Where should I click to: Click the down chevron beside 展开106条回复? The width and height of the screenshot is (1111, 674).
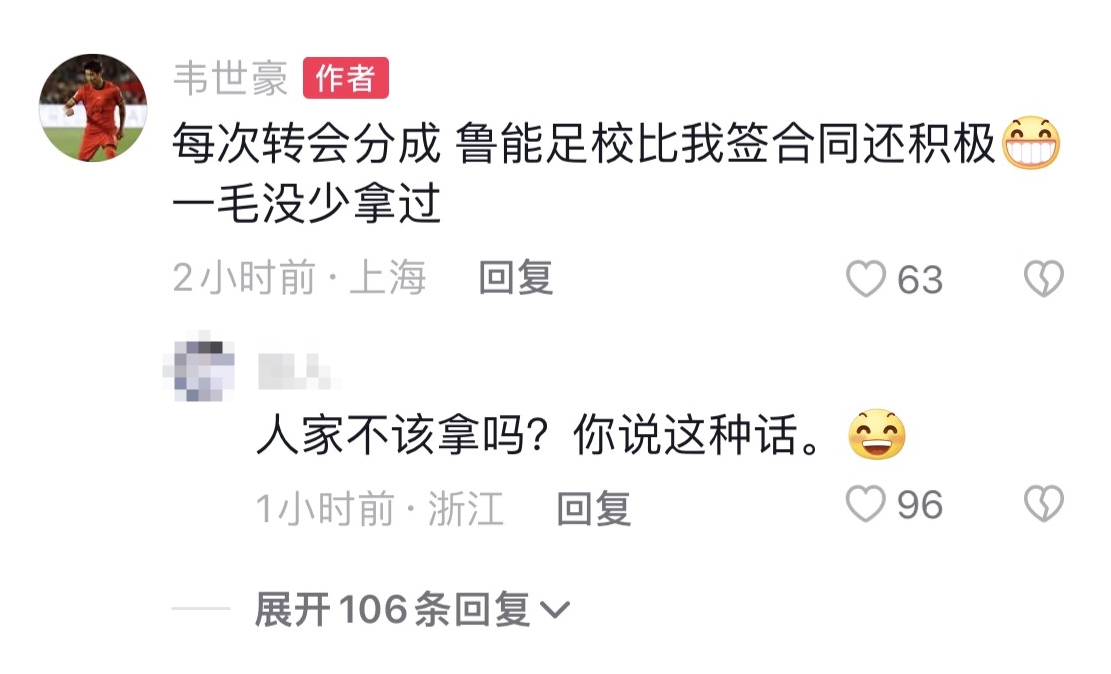pos(555,609)
